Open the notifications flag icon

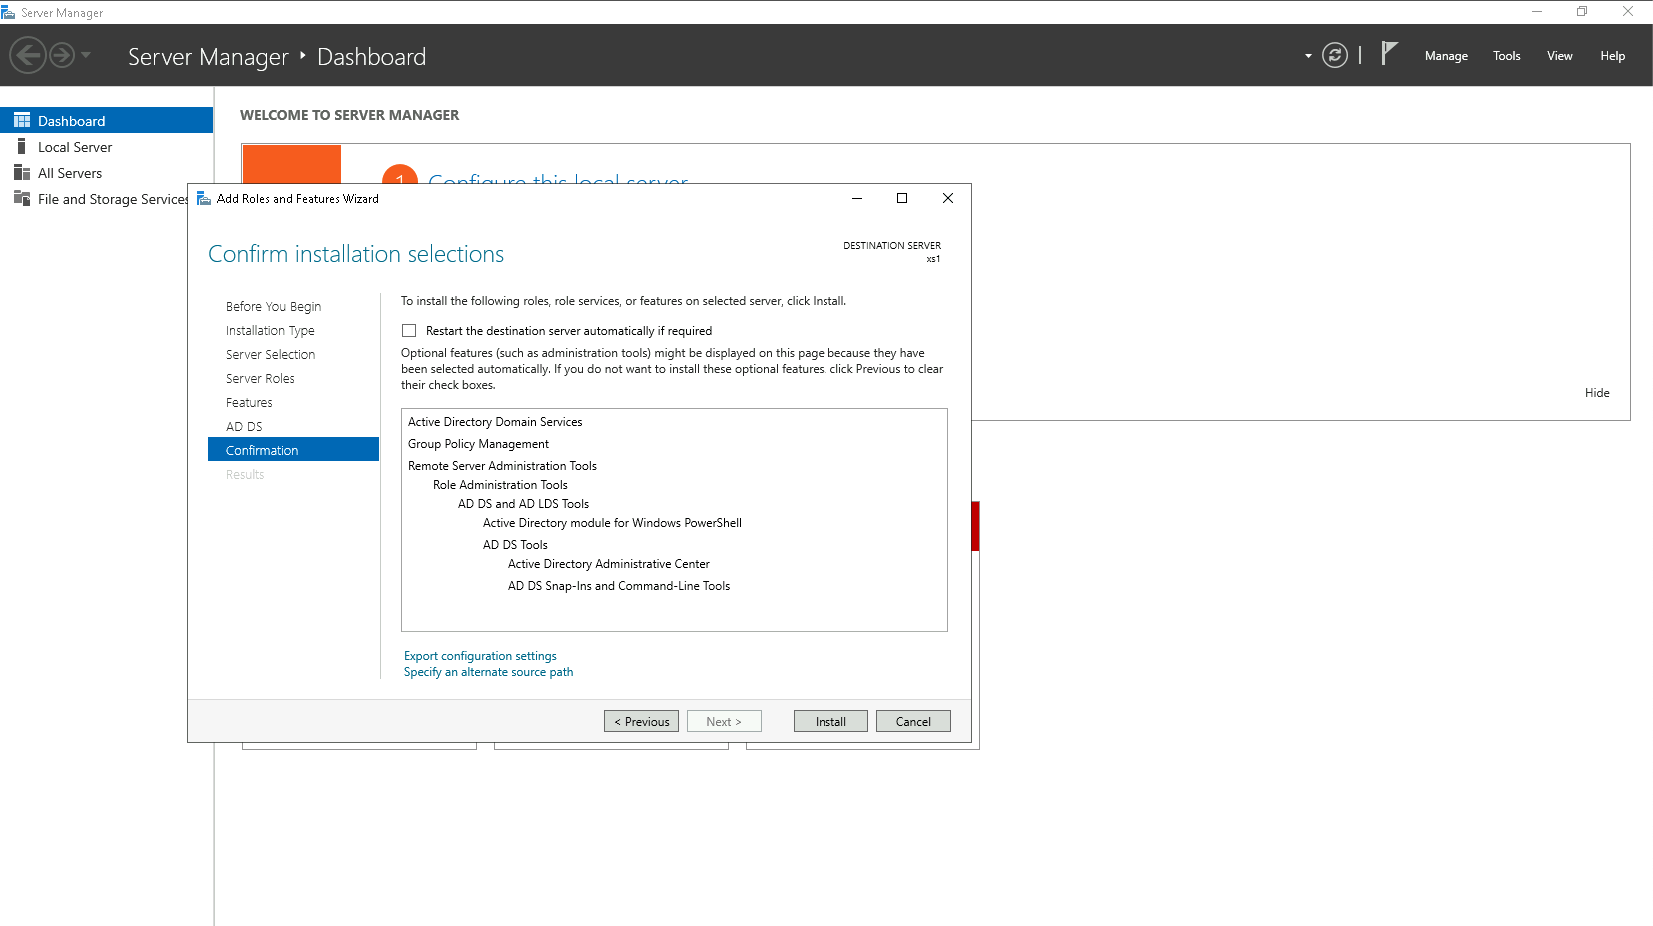tap(1389, 54)
